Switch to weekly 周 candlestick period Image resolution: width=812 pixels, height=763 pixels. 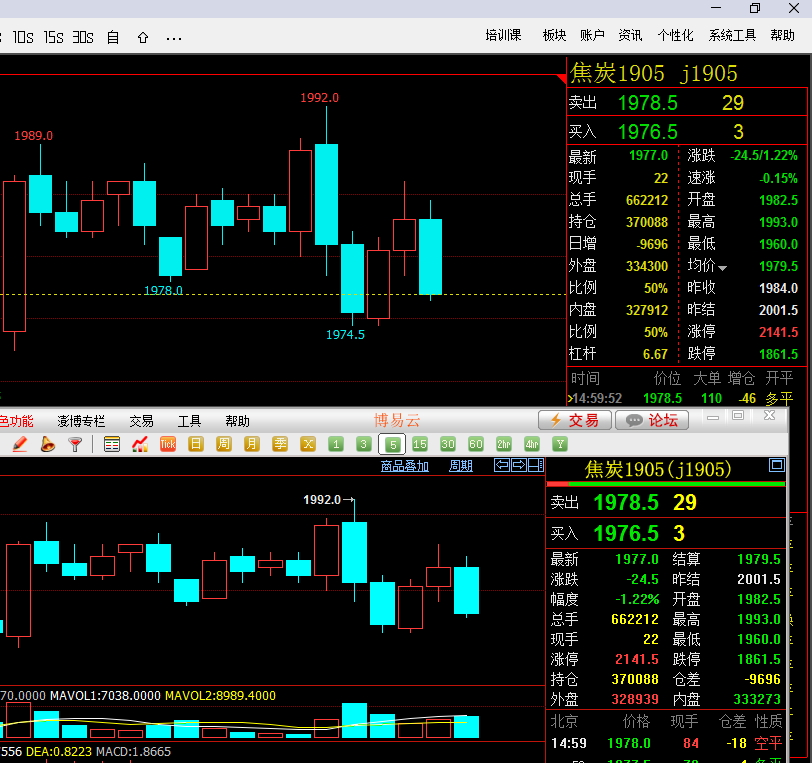[x=224, y=444]
